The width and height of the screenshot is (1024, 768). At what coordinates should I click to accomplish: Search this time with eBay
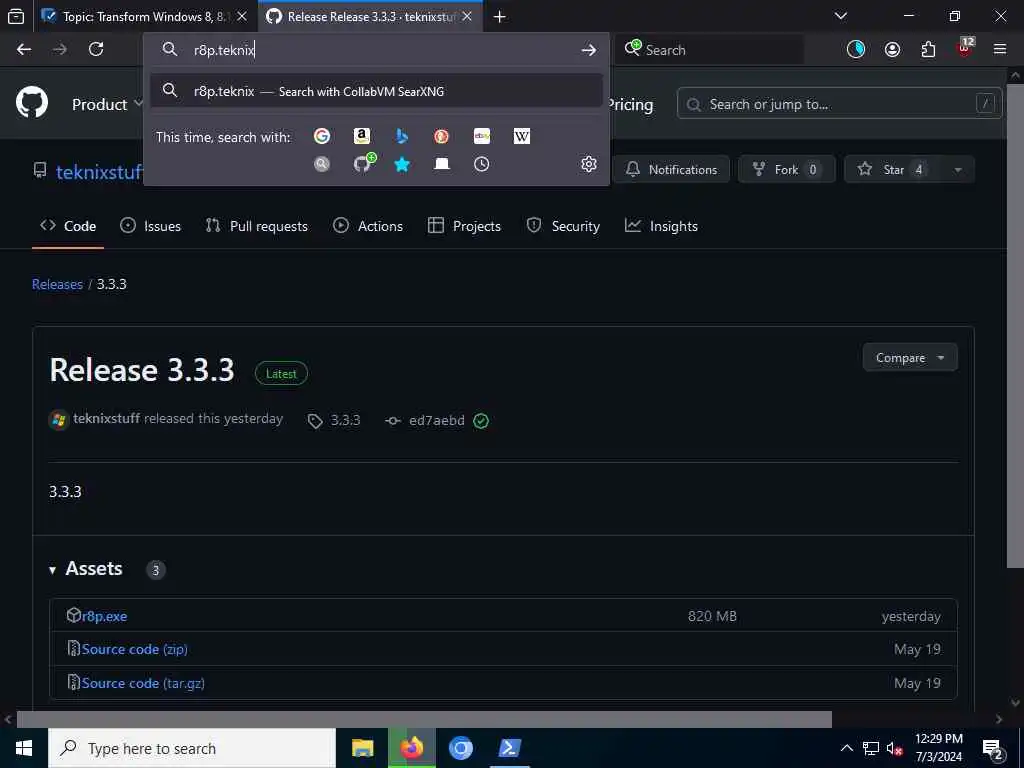(x=482, y=136)
